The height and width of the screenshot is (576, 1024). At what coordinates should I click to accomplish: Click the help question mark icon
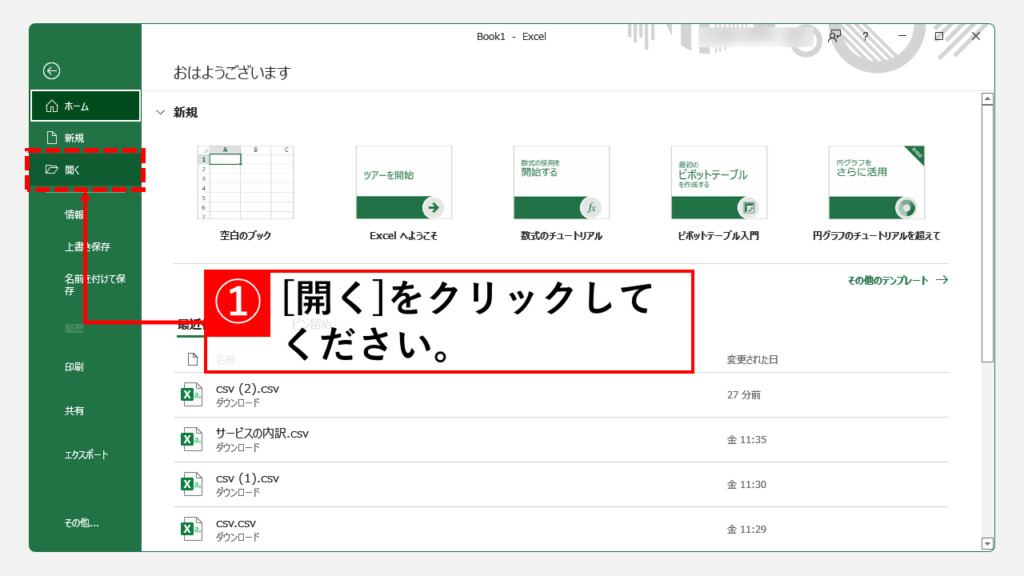(865, 36)
